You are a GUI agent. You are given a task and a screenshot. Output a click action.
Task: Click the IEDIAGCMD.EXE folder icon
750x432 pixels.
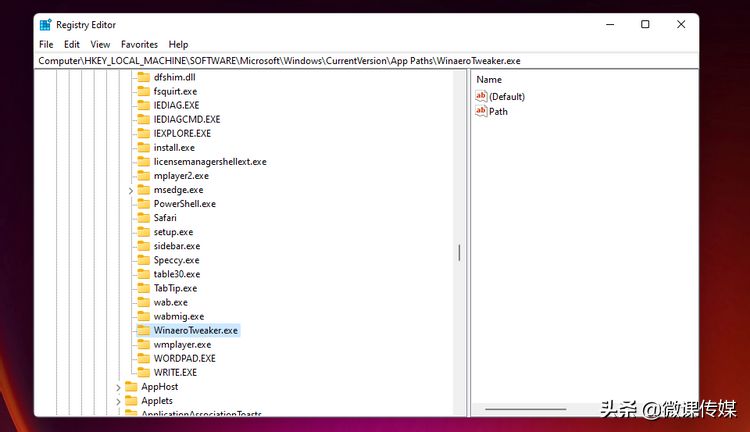[143, 119]
